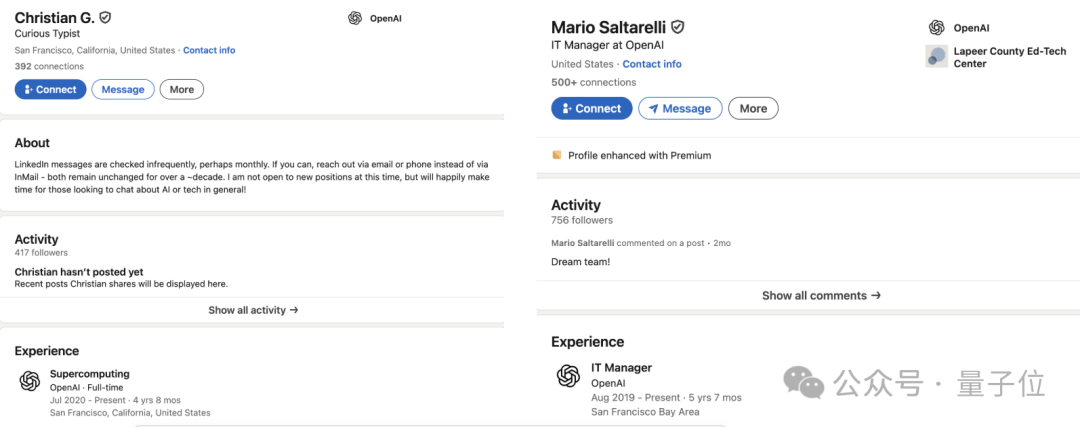Connect with Christian G.

coord(50,89)
